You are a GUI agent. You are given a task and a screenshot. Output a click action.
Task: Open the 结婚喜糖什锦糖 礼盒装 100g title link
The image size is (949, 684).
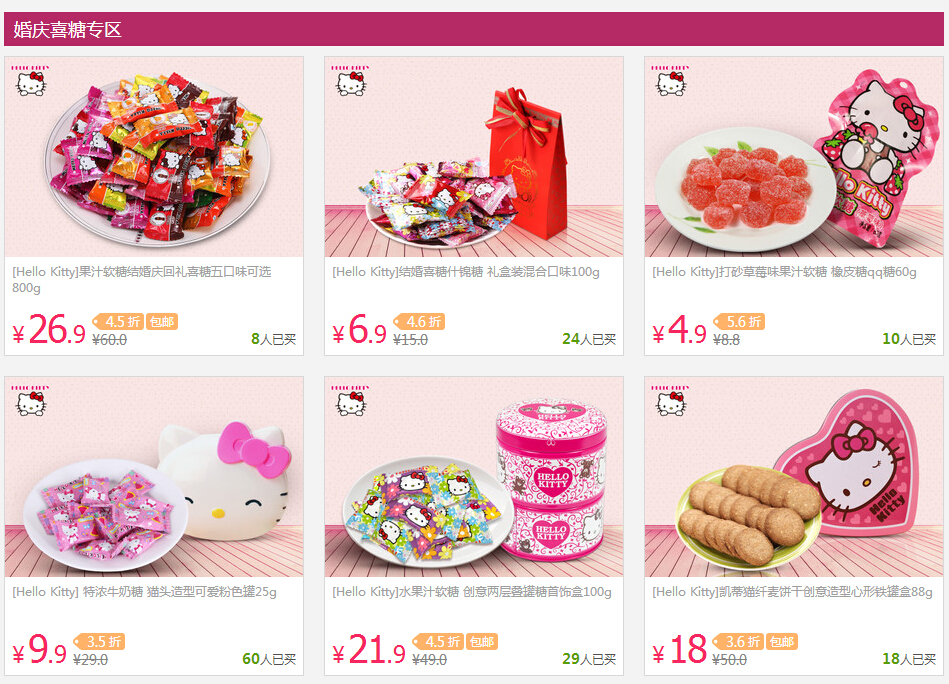coord(466,272)
